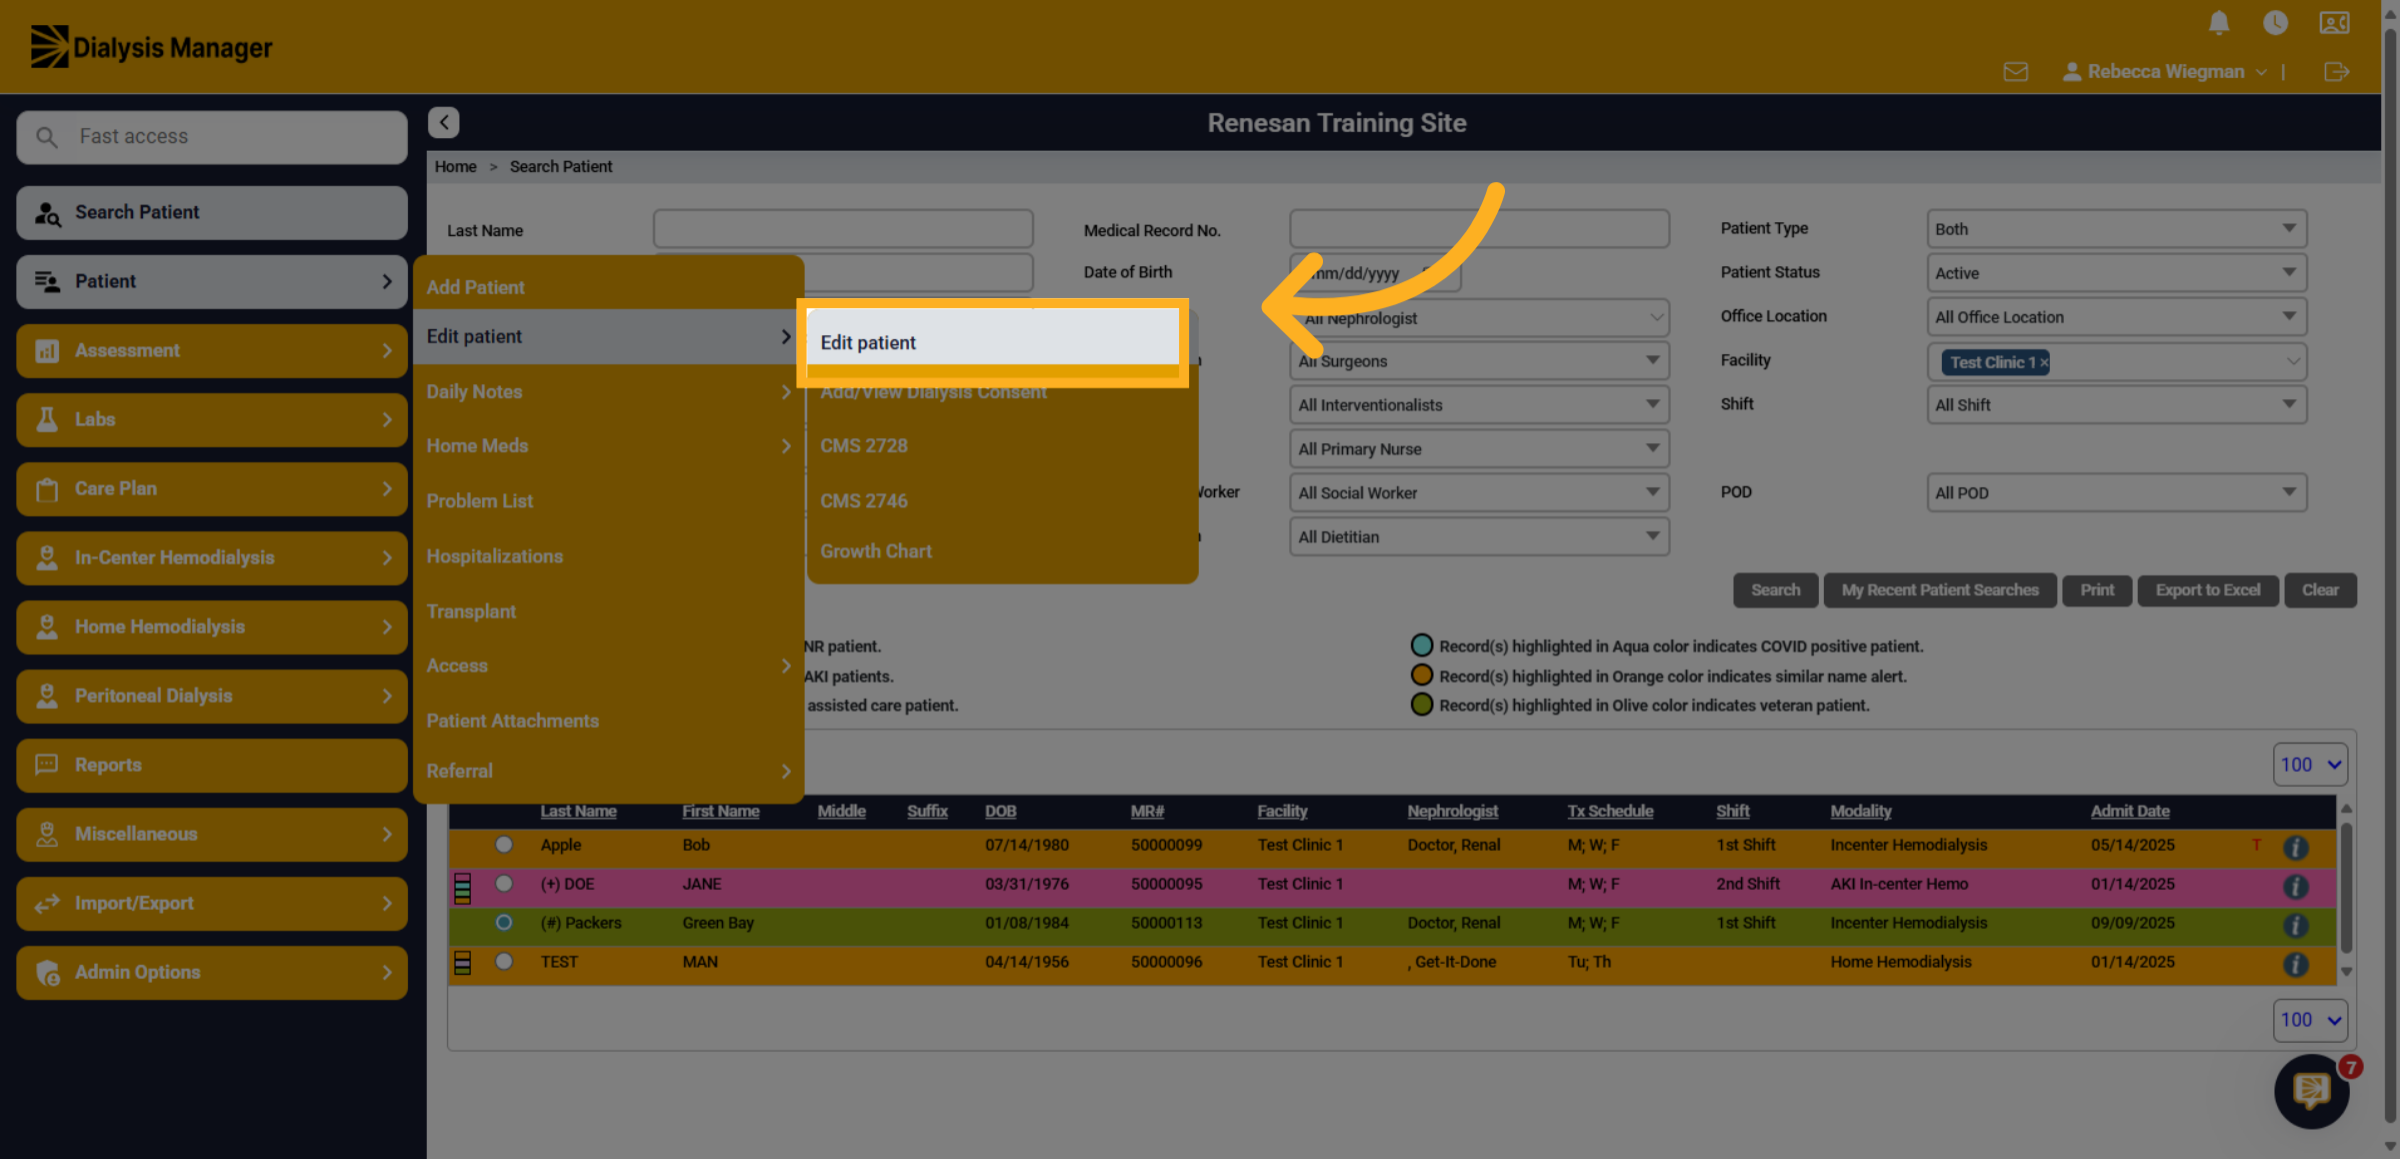Open Patient Type dropdown

(x=2116, y=229)
